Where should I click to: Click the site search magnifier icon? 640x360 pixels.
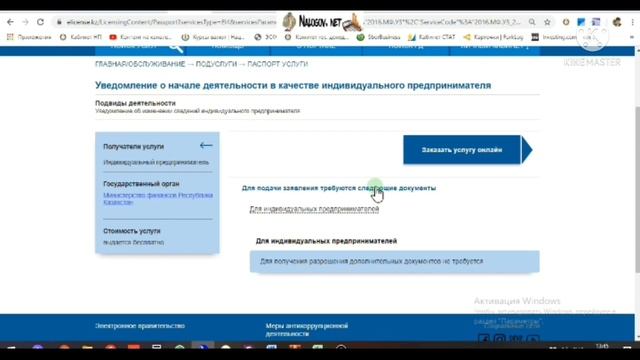tap(176, 48)
